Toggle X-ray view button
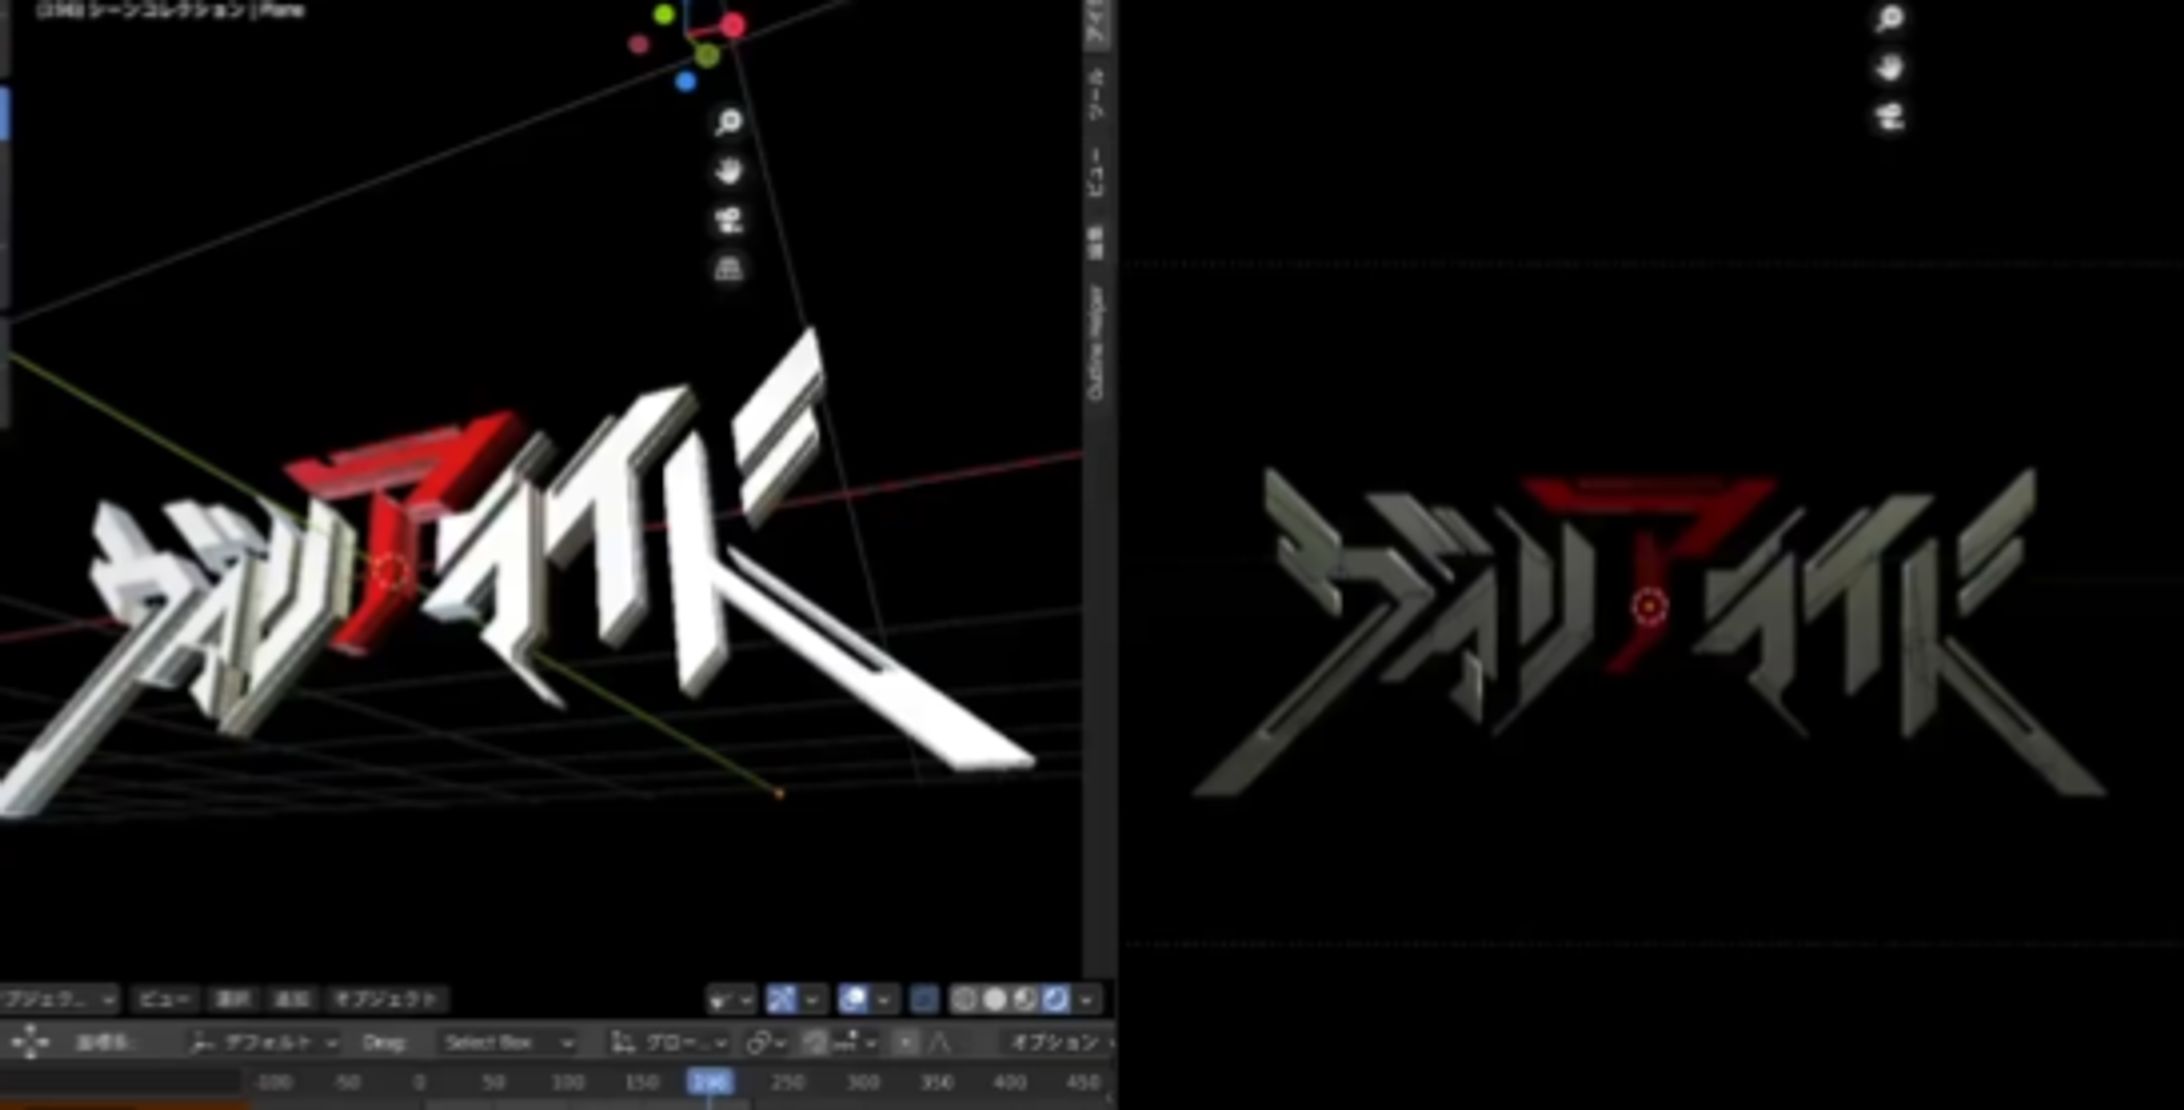Image resolution: width=2184 pixels, height=1110 pixels. [924, 999]
